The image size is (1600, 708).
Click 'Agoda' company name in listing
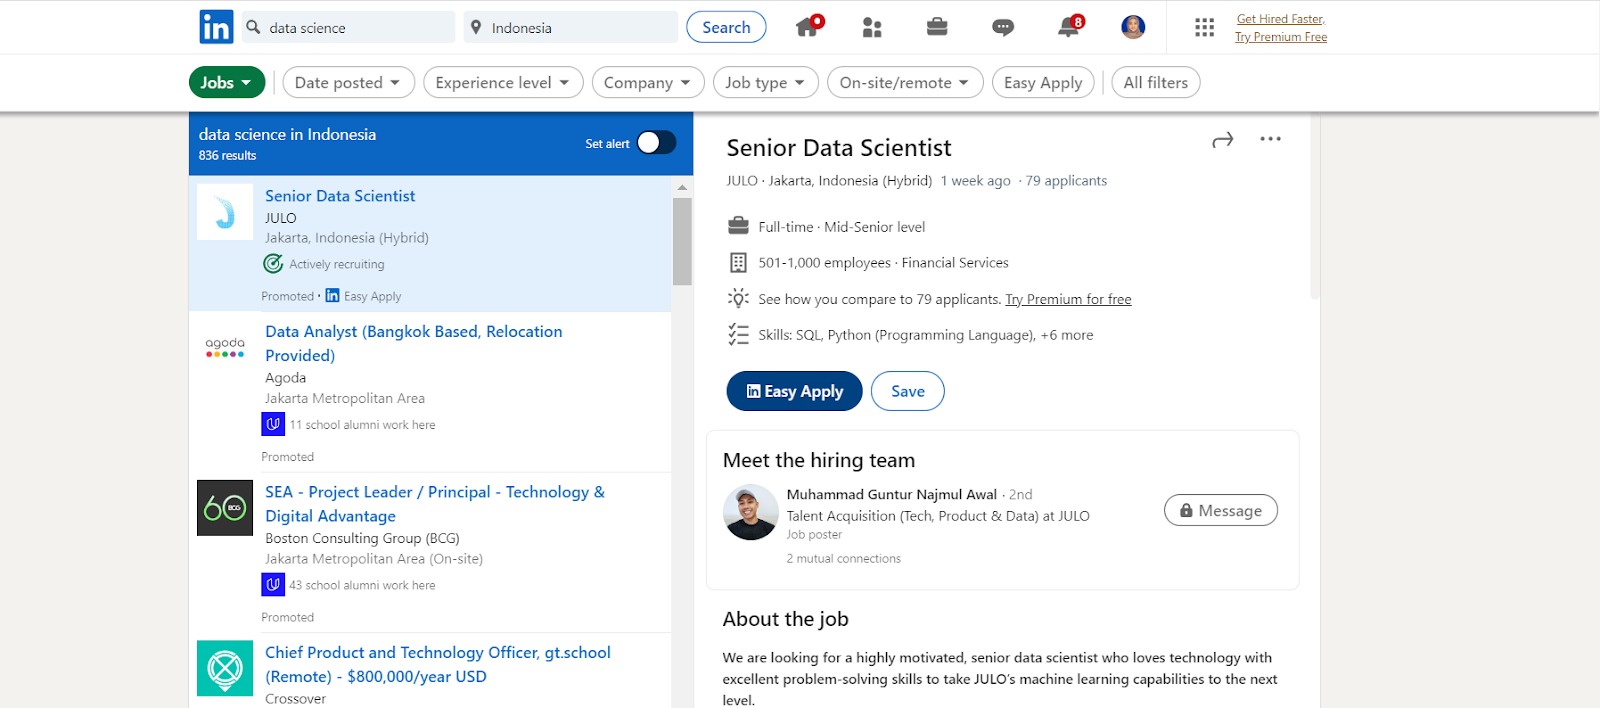click(285, 378)
